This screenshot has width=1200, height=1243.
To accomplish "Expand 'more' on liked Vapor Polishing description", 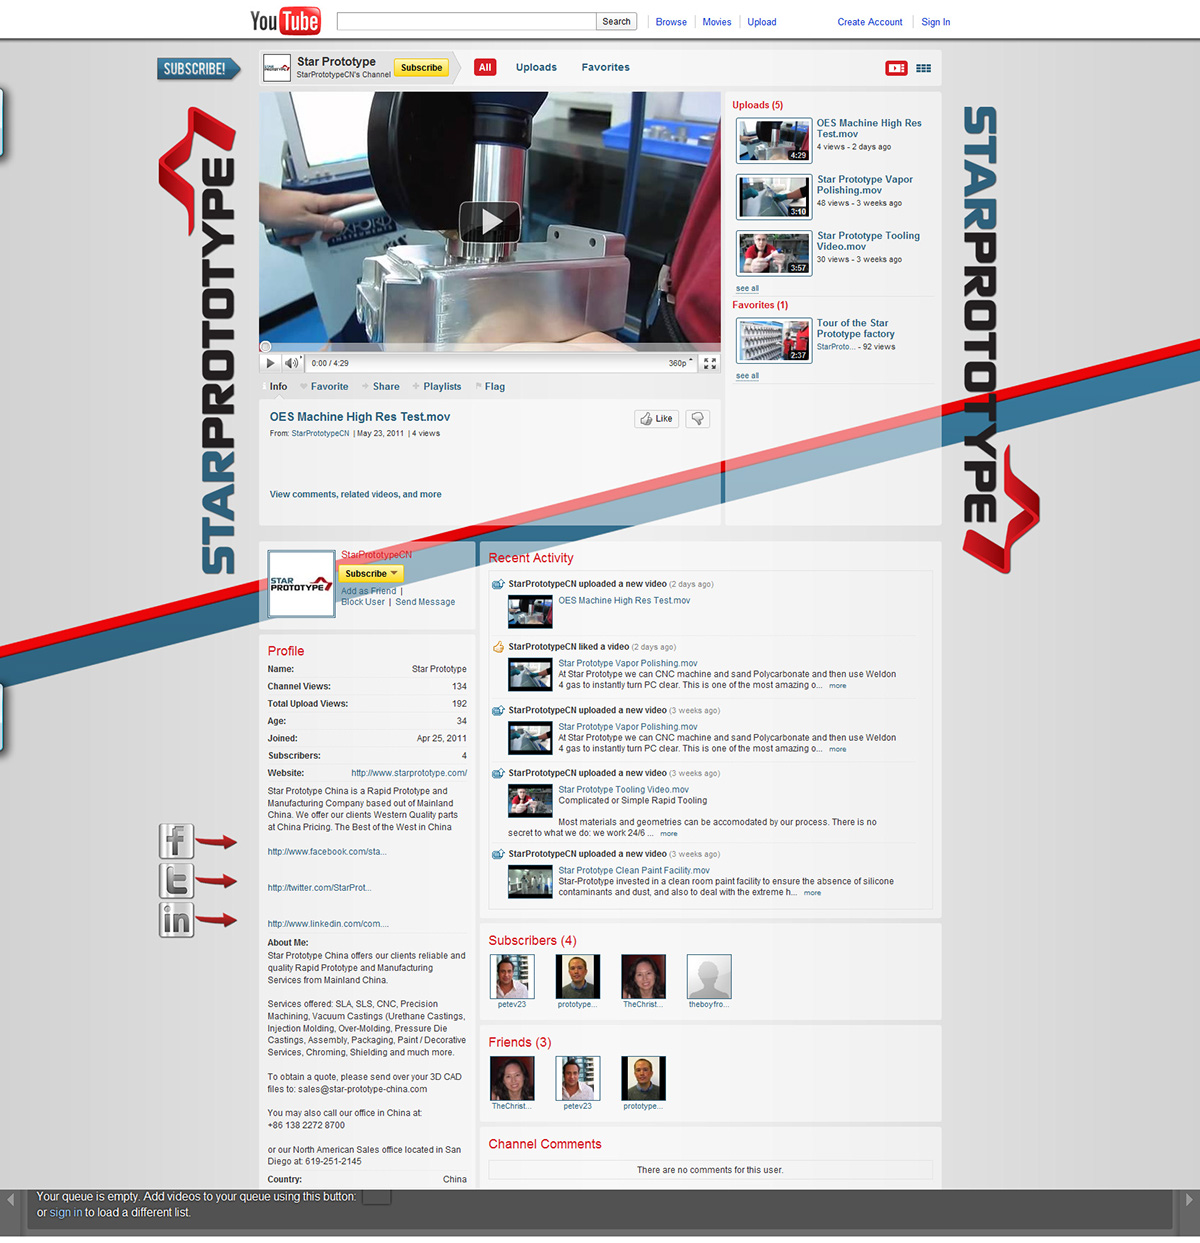I will tap(837, 686).
